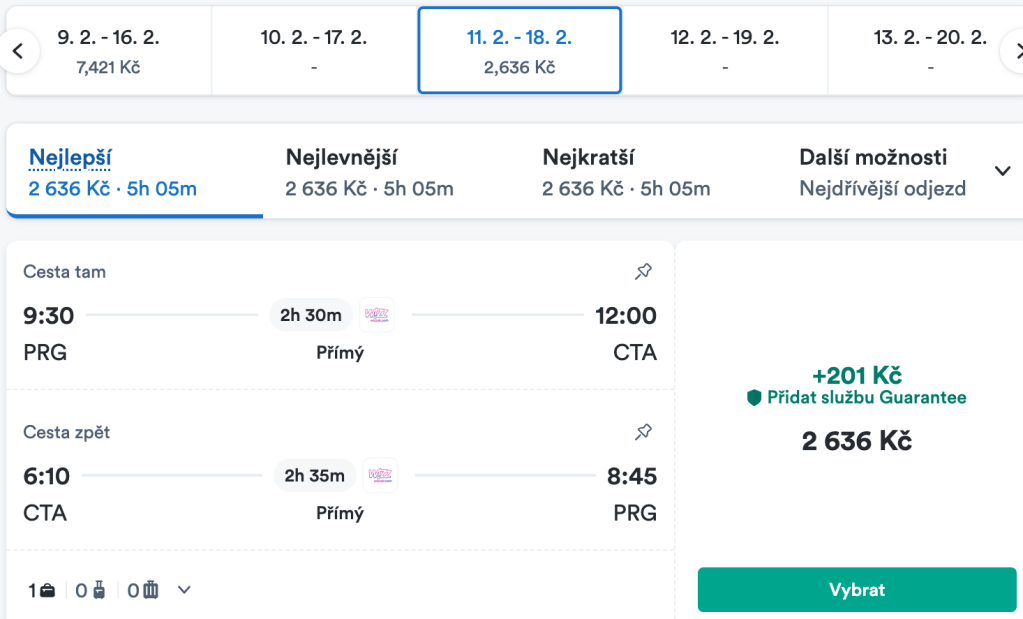Click the Wizz Air logo on return flight
Viewport: 1023px width, 619px height.
tap(380, 475)
